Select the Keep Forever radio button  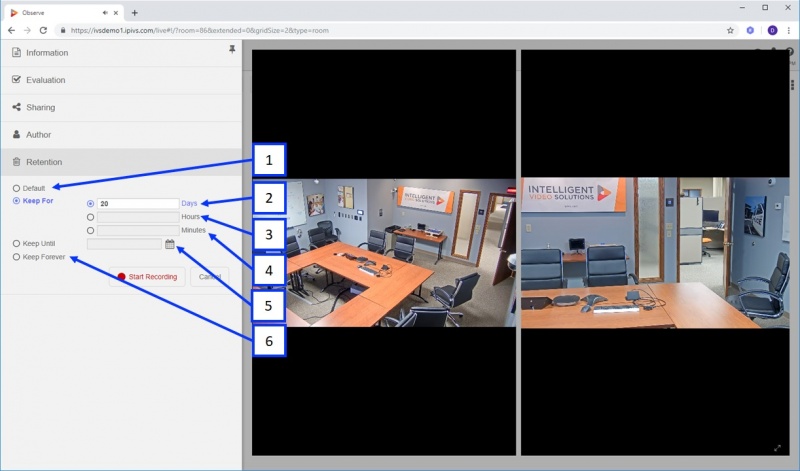pyautogui.click(x=16, y=257)
